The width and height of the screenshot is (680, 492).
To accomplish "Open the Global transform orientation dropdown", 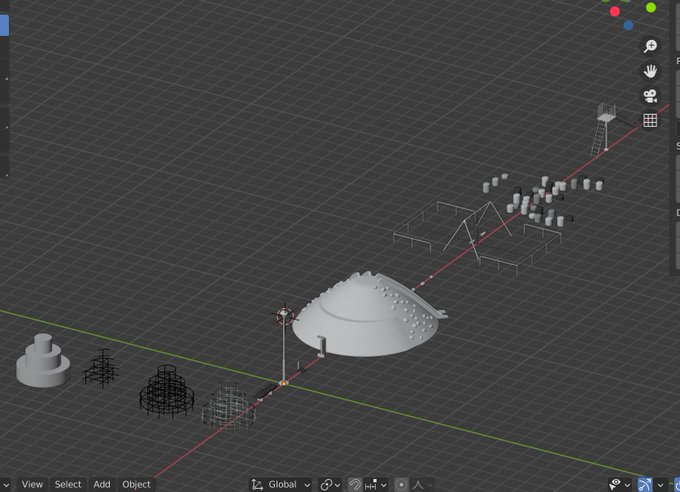I will click(x=281, y=485).
